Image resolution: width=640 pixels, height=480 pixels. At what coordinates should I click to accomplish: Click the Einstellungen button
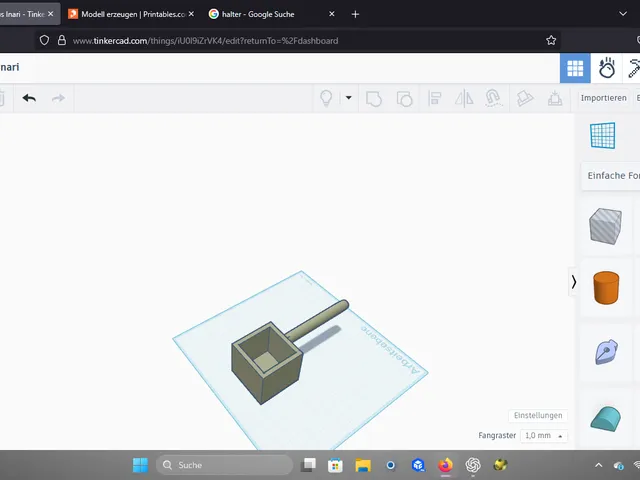[538, 416]
